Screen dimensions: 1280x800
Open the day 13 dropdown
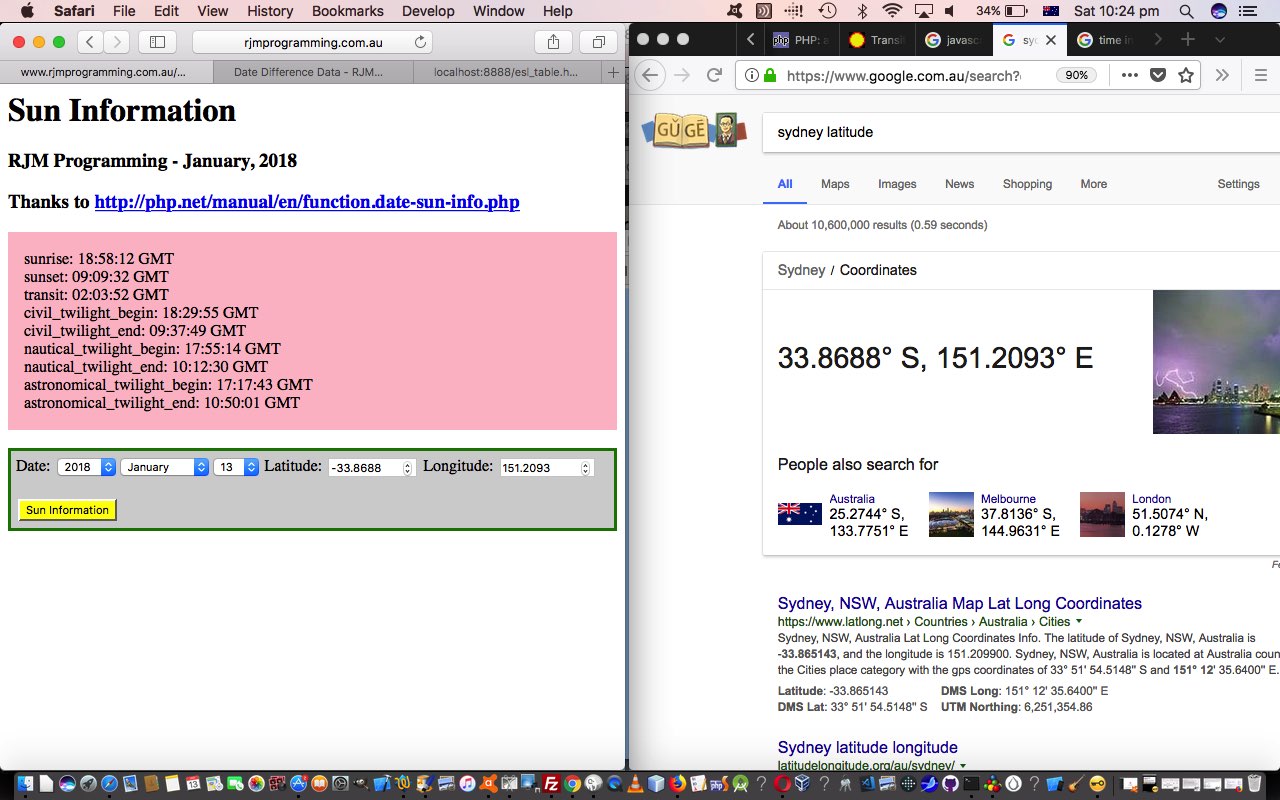(236, 467)
